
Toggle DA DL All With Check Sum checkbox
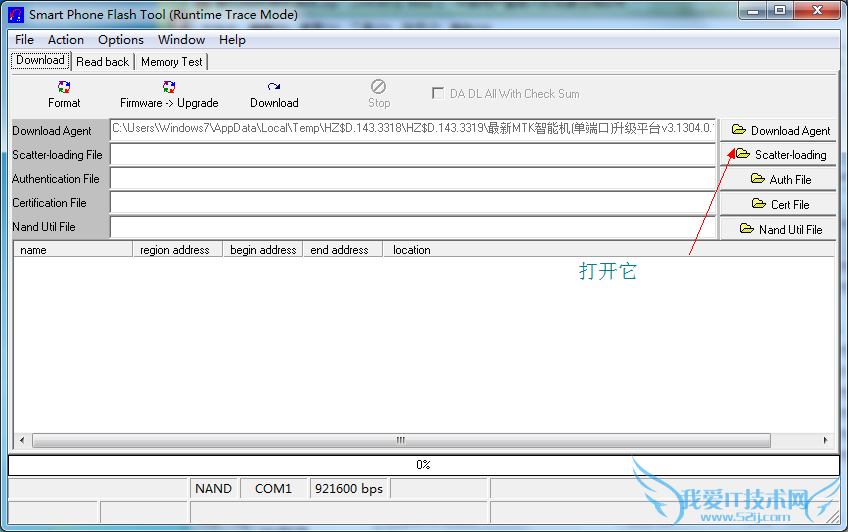click(x=438, y=94)
